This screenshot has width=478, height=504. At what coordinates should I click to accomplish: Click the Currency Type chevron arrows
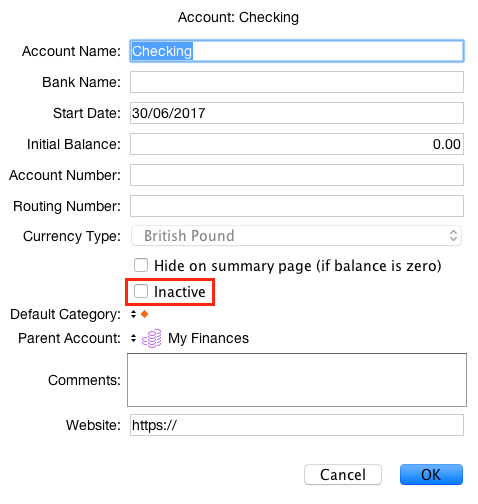pos(453,236)
